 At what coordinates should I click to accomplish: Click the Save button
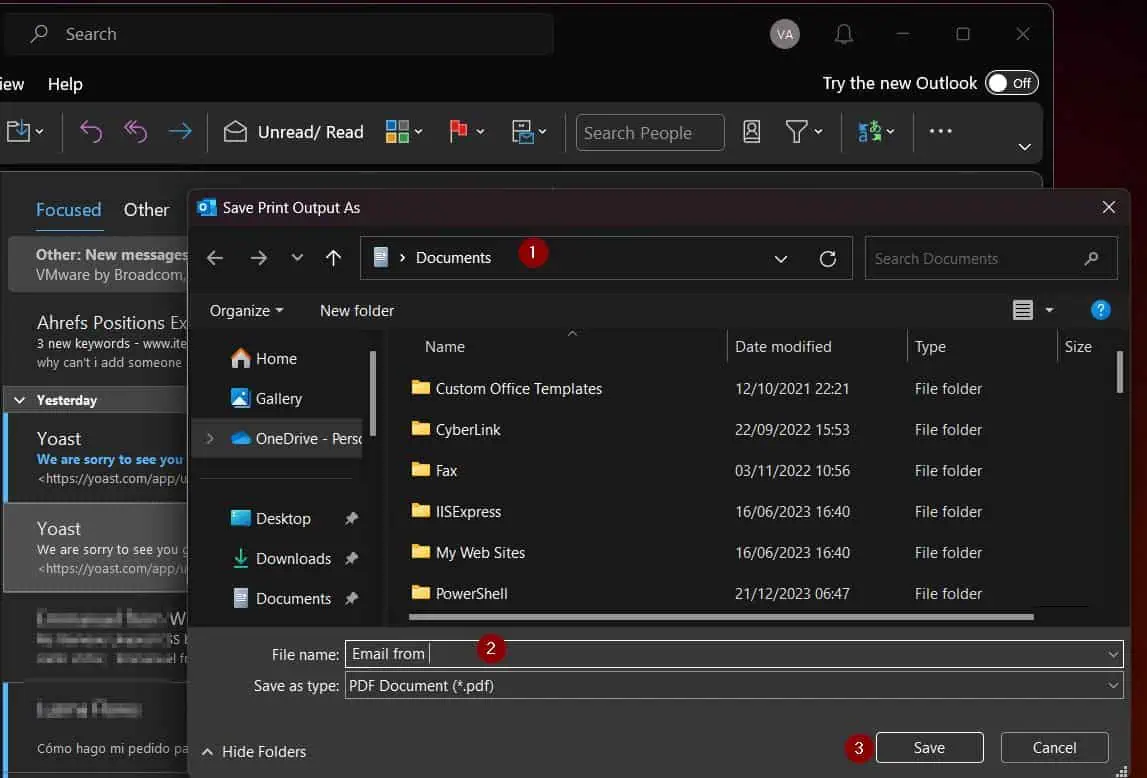tap(929, 747)
